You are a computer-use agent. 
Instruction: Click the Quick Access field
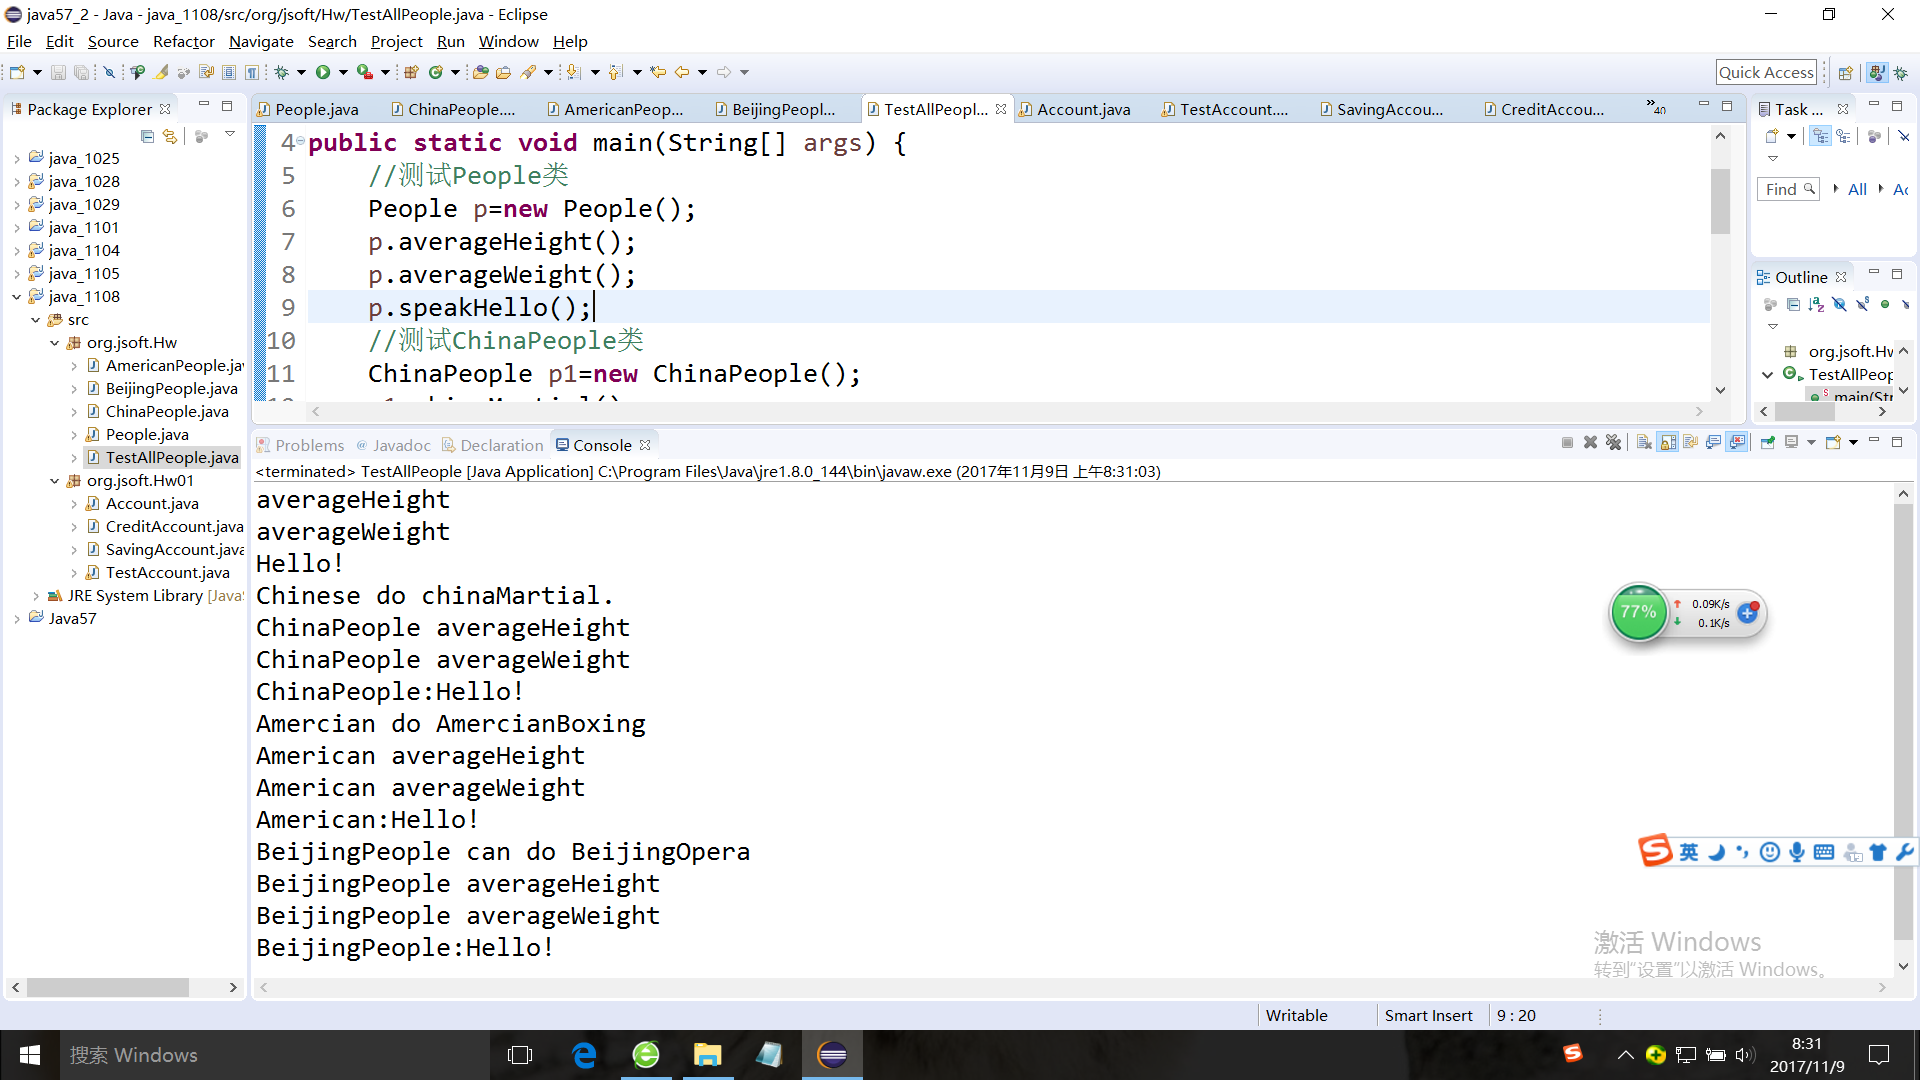[x=1765, y=72]
